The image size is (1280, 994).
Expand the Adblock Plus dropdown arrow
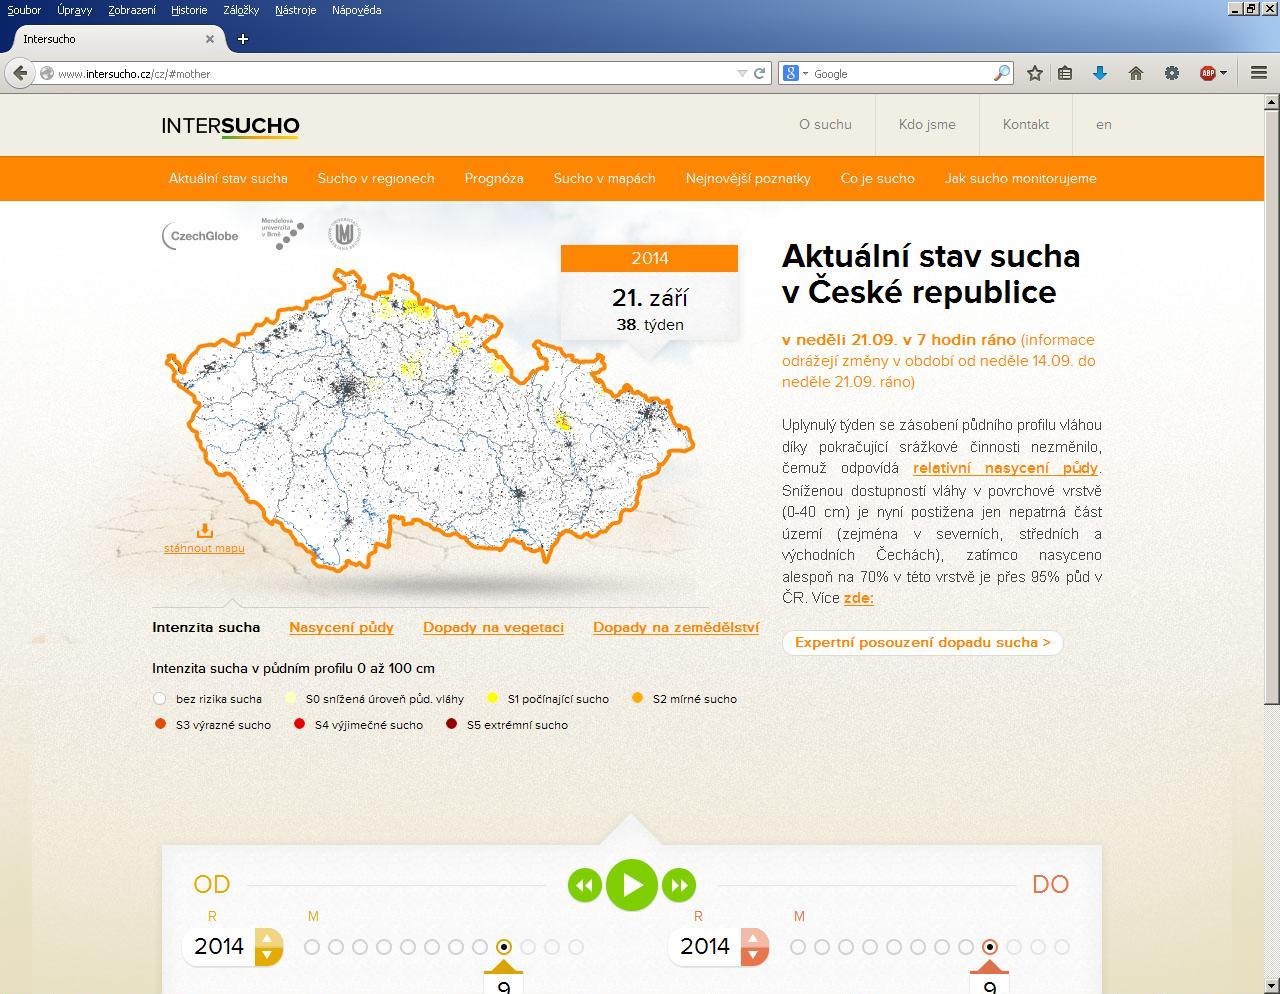(1223, 73)
